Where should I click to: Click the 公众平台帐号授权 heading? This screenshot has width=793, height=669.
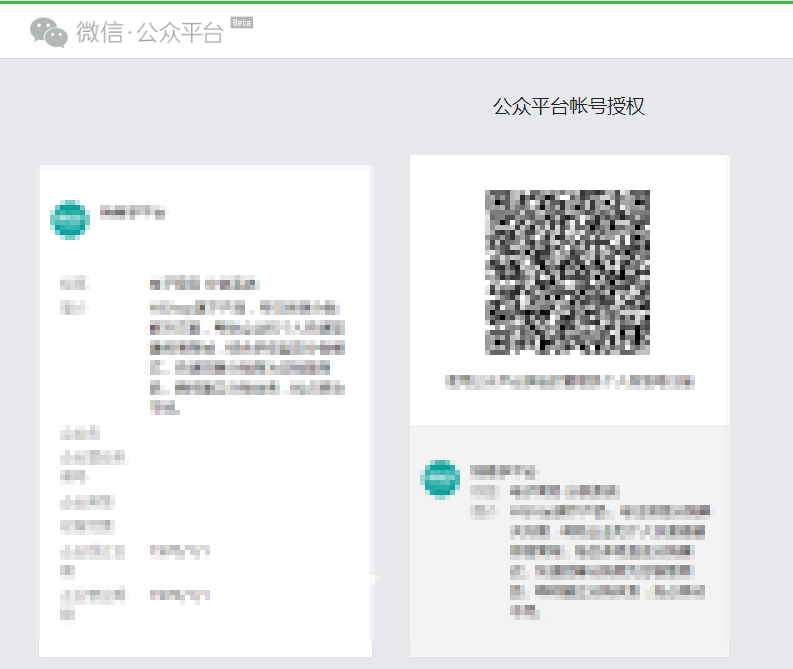pos(568,107)
